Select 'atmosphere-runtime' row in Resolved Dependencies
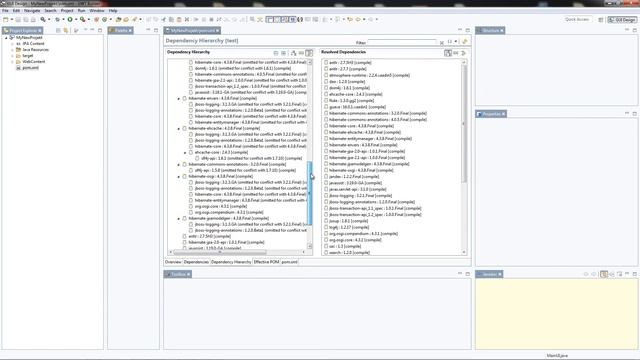Viewport: 640px width, 360px height. (367, 76)
